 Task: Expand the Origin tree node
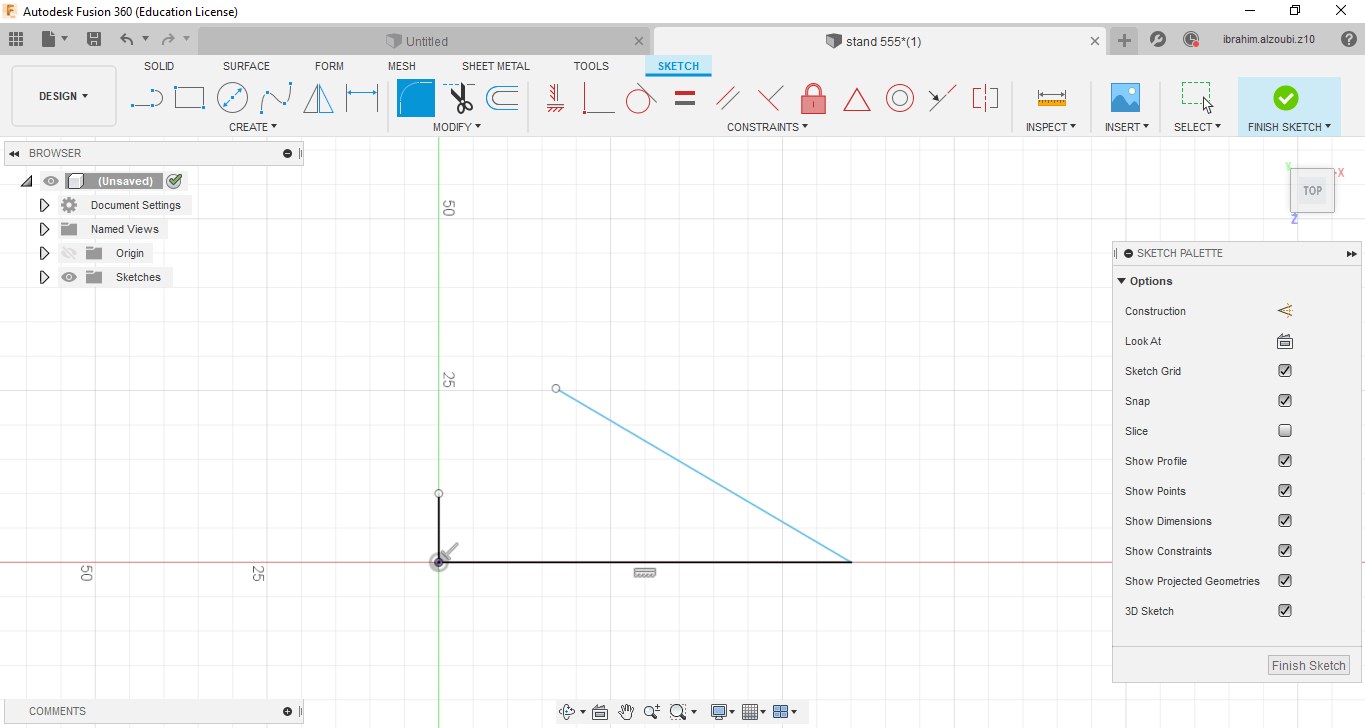(44, 253)
